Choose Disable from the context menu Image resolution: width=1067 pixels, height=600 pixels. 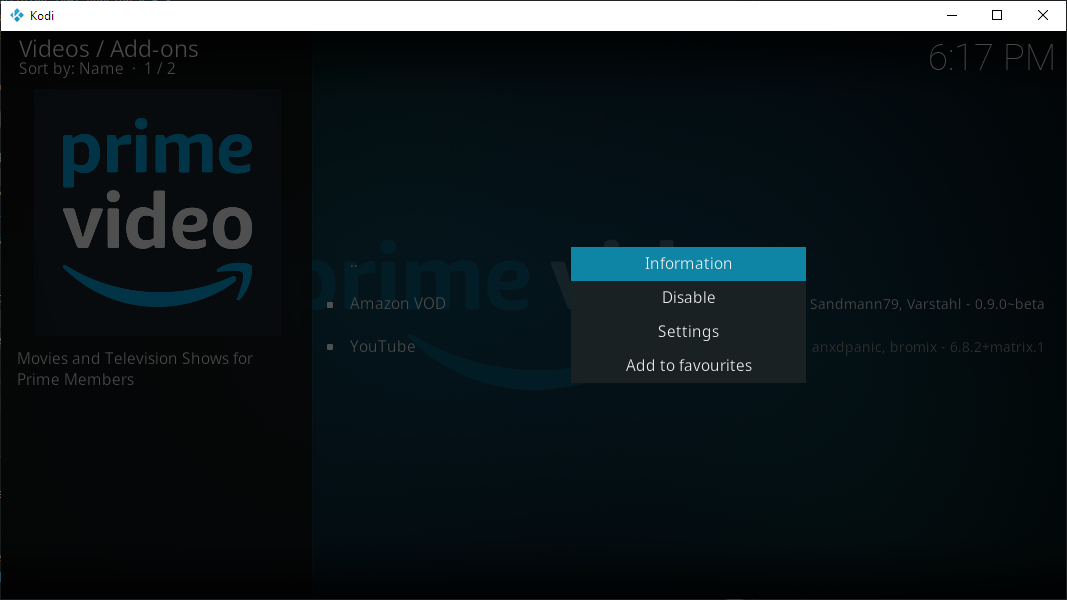click(x=688, y=297)
